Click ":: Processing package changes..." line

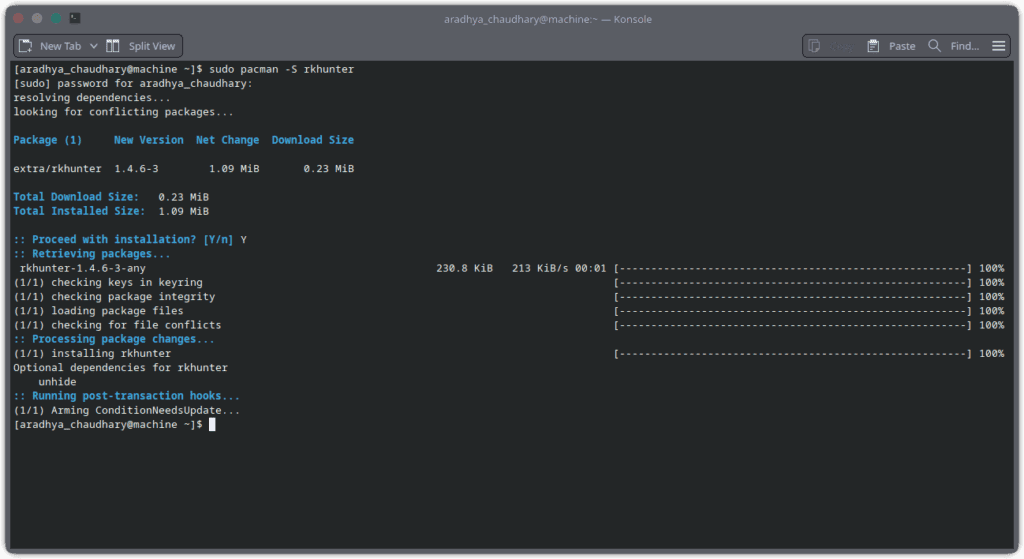[114, 340]
